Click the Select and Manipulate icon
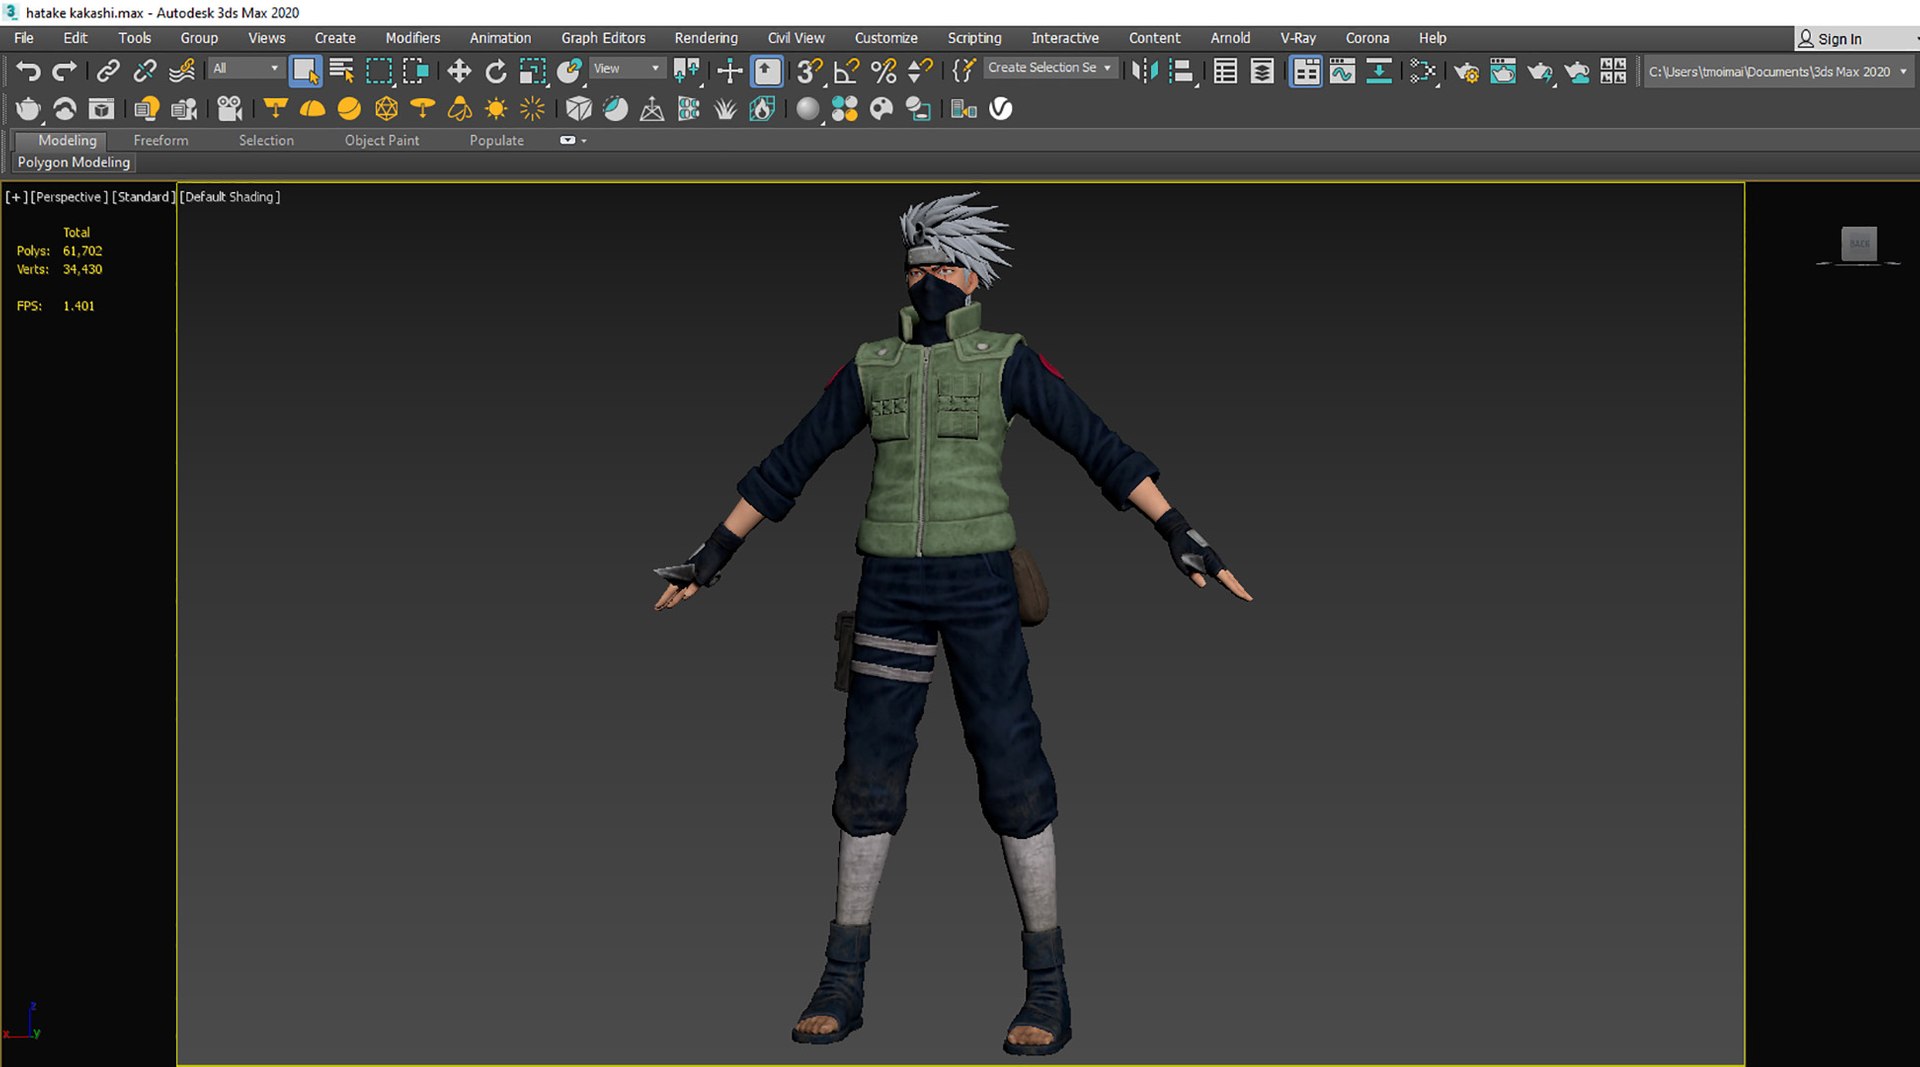This screenshot has height=1067, width=1920. coord(730,71)
